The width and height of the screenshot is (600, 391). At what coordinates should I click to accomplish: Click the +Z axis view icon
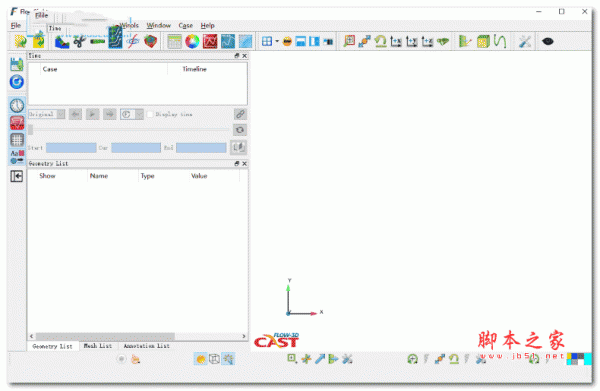(427, 41)
